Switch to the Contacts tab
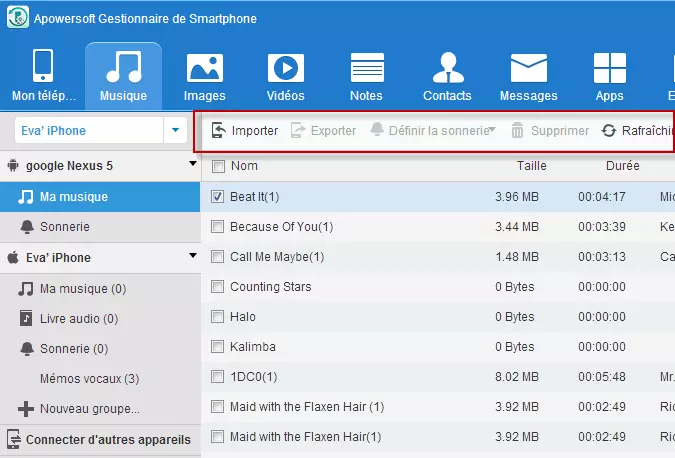This screenshot has width=675, height=458. click(x=447, y=76)
